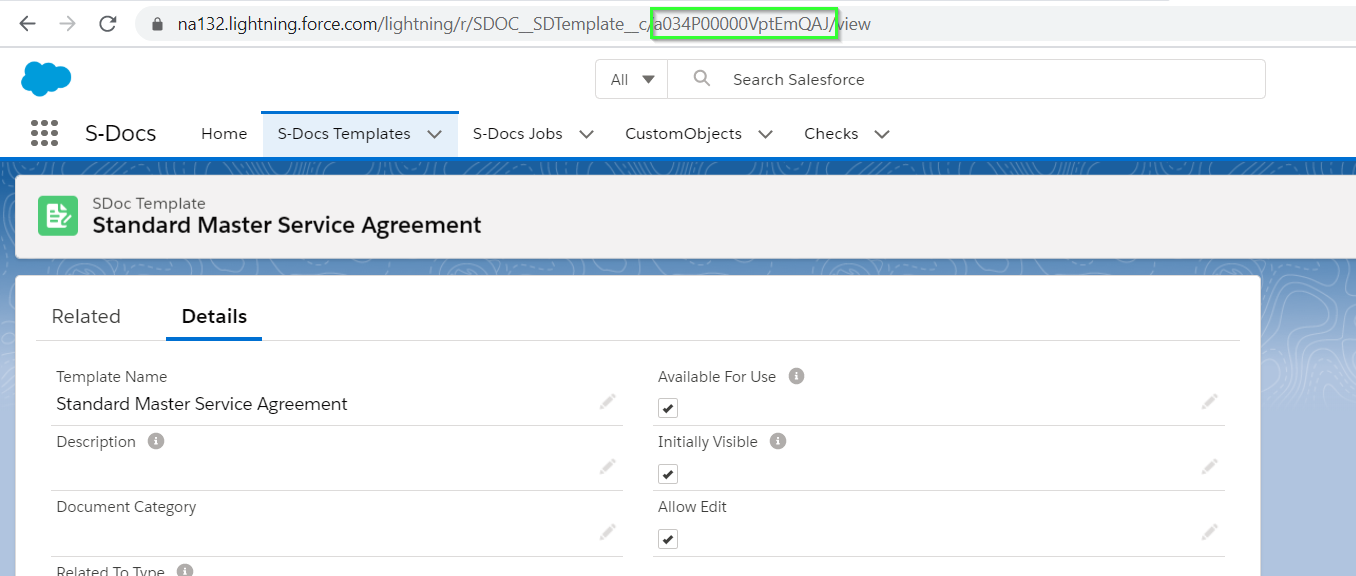Edit Template Name with pencil icon
1356x576 pixels.
608,401
